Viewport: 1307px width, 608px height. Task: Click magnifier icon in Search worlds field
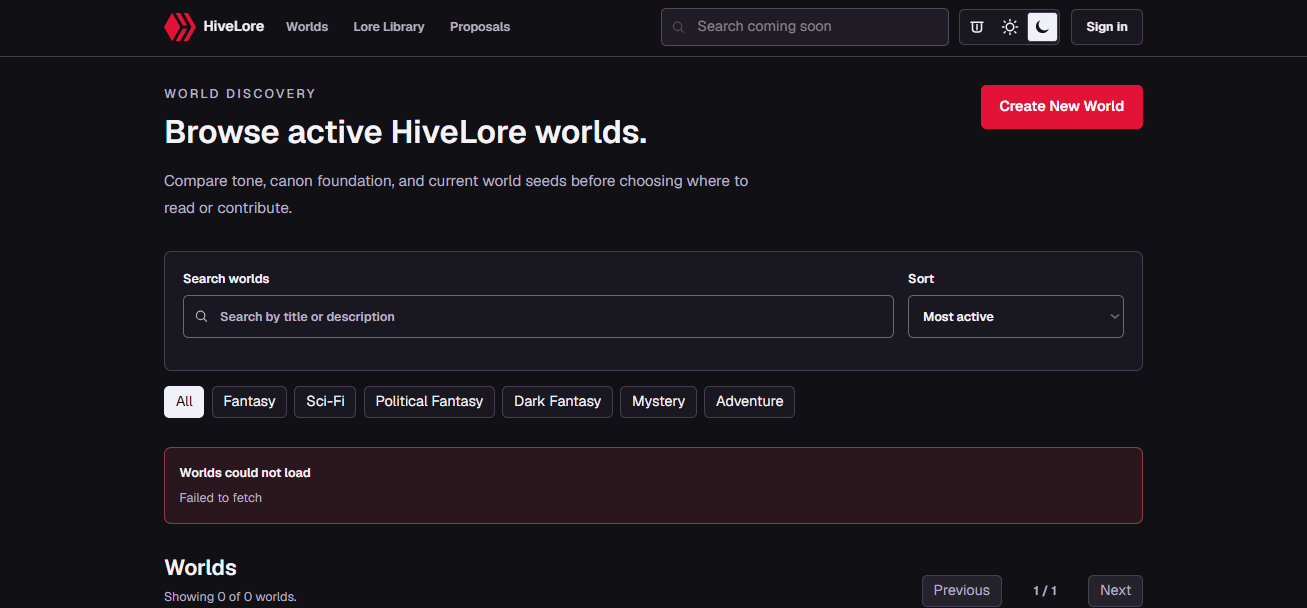(201, 316)
